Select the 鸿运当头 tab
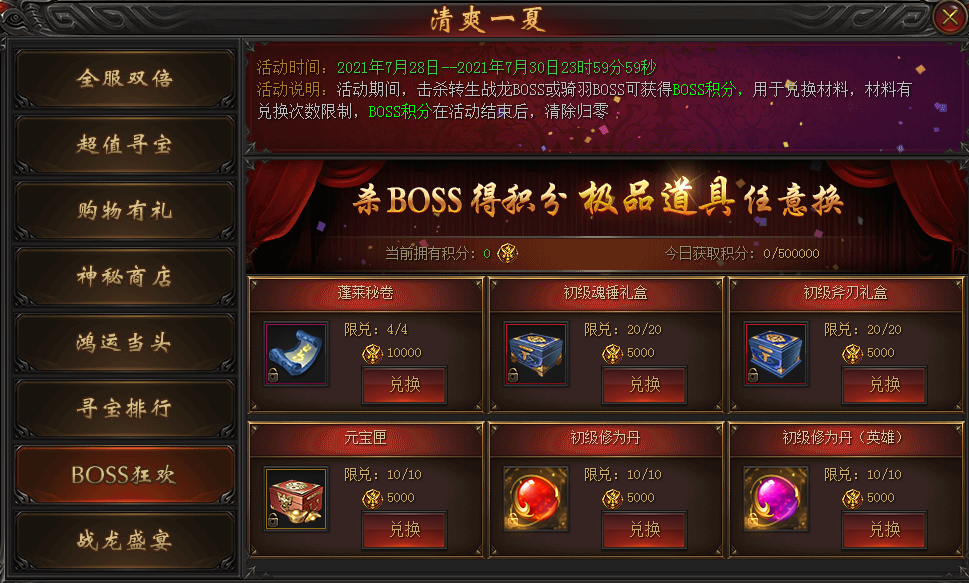The height and width of the screenshot is (583, 969). (x=125, y=343)
